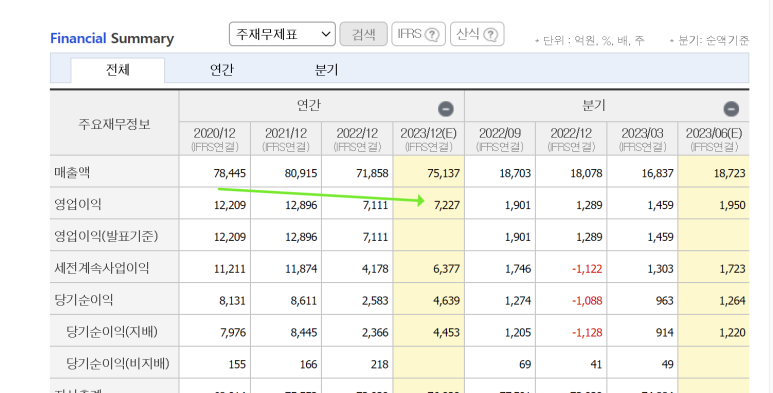Select the 2022/09 quarterly column header

tap(500, 139)
